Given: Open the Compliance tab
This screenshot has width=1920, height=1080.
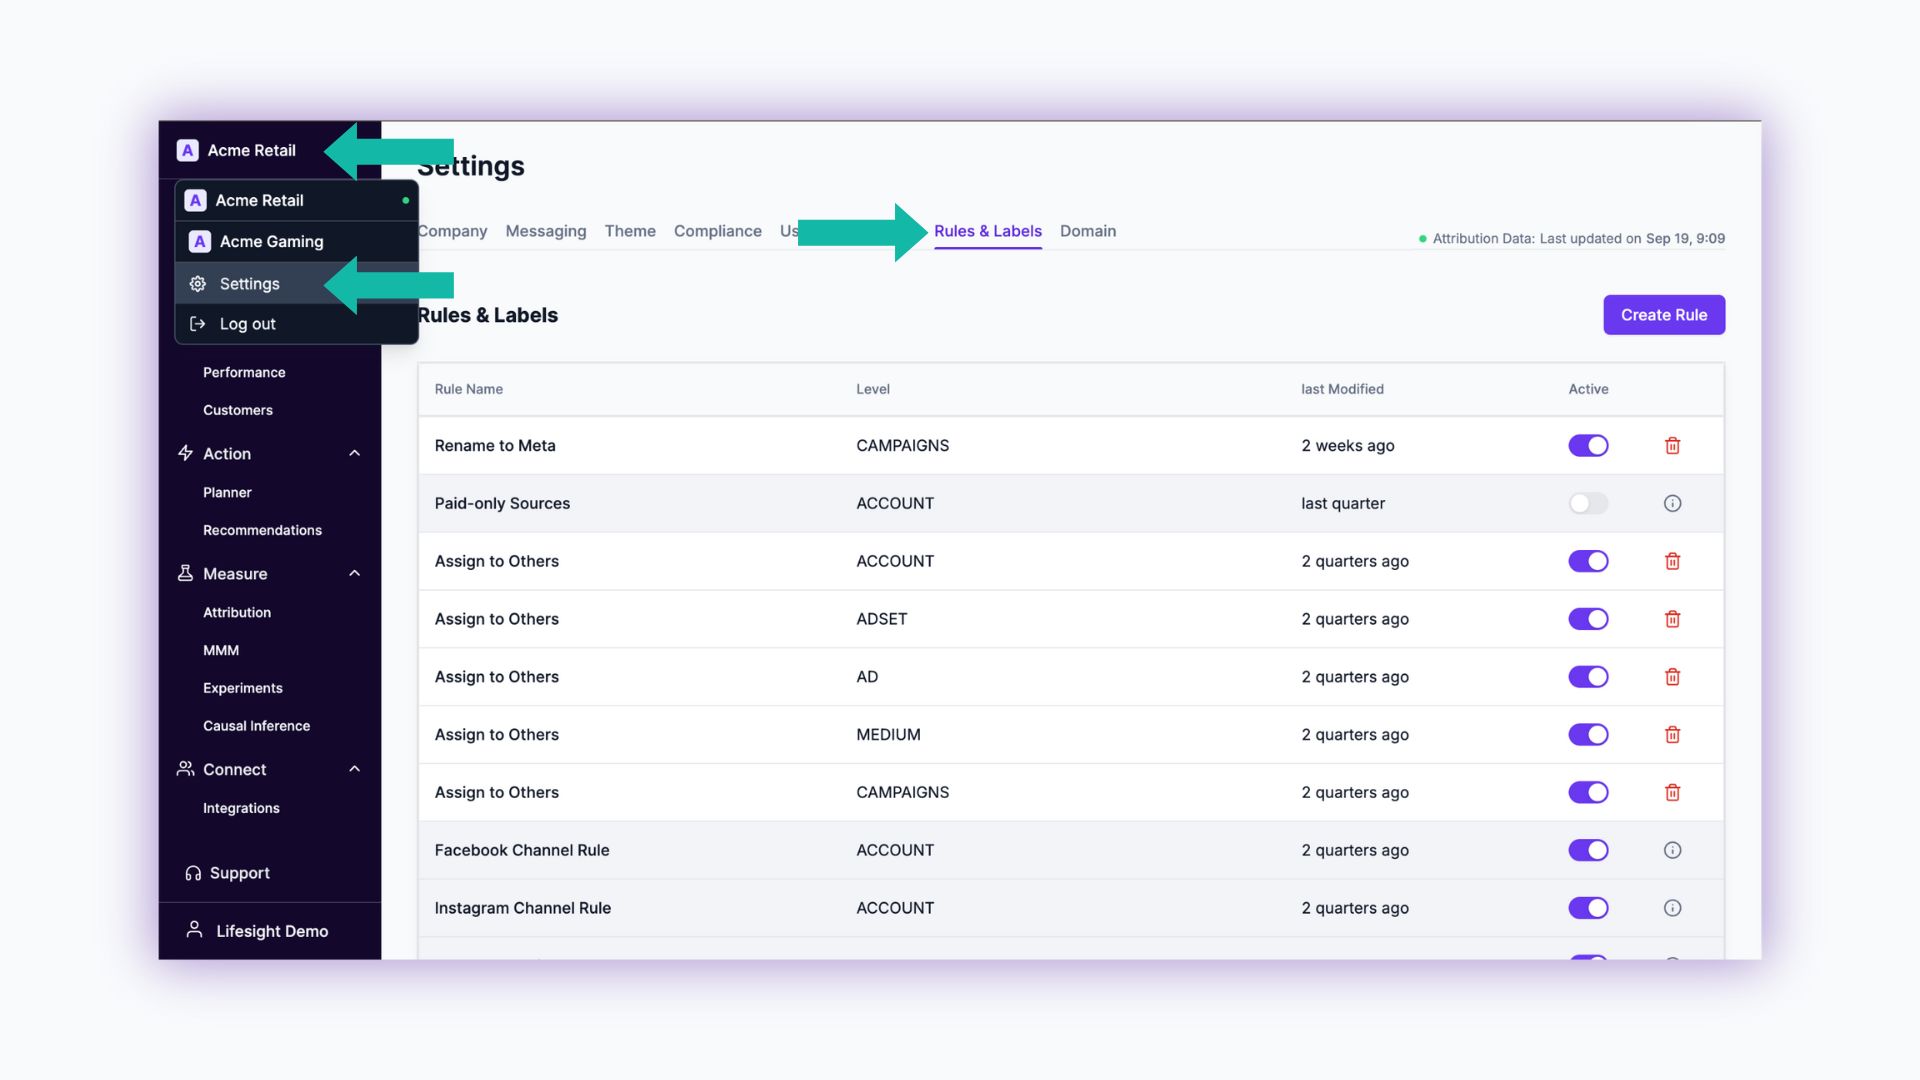Looking at the screenshot, I should tap(717, 231).
